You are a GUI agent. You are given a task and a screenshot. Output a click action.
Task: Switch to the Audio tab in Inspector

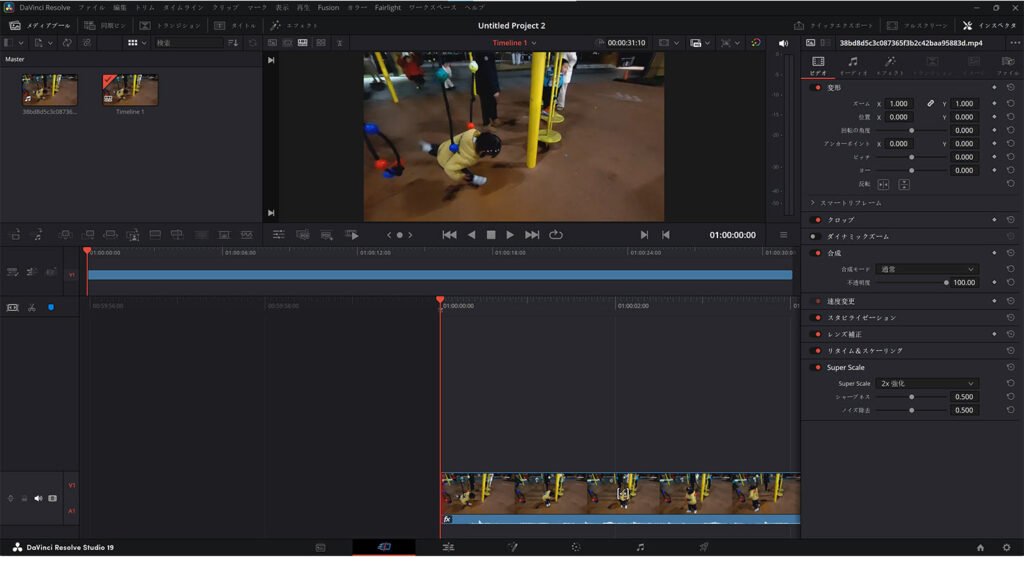(x=853, y=65)
